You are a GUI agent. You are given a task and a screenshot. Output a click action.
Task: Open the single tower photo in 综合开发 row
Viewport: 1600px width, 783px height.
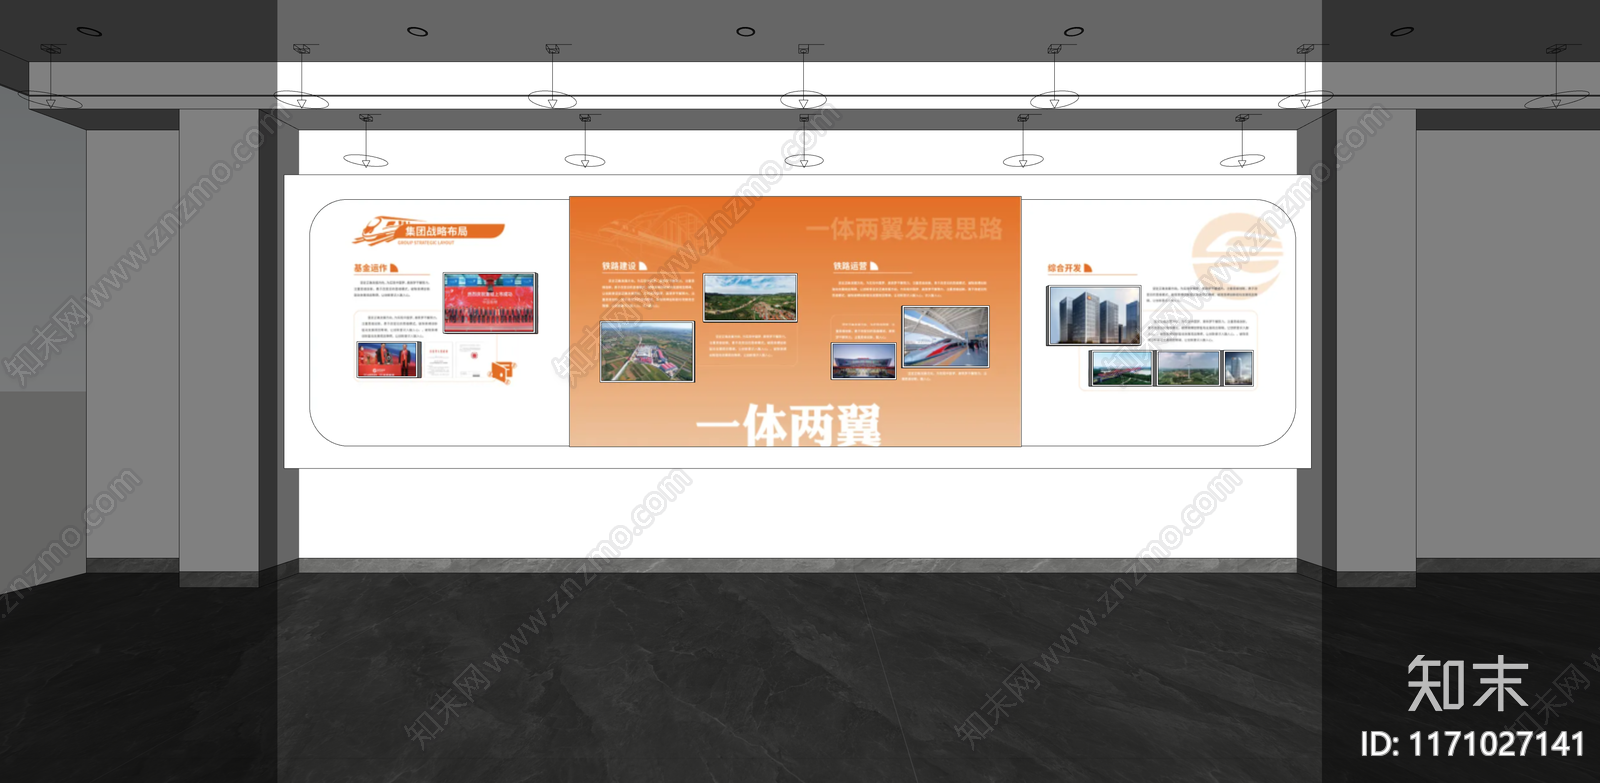point(1238,368)
